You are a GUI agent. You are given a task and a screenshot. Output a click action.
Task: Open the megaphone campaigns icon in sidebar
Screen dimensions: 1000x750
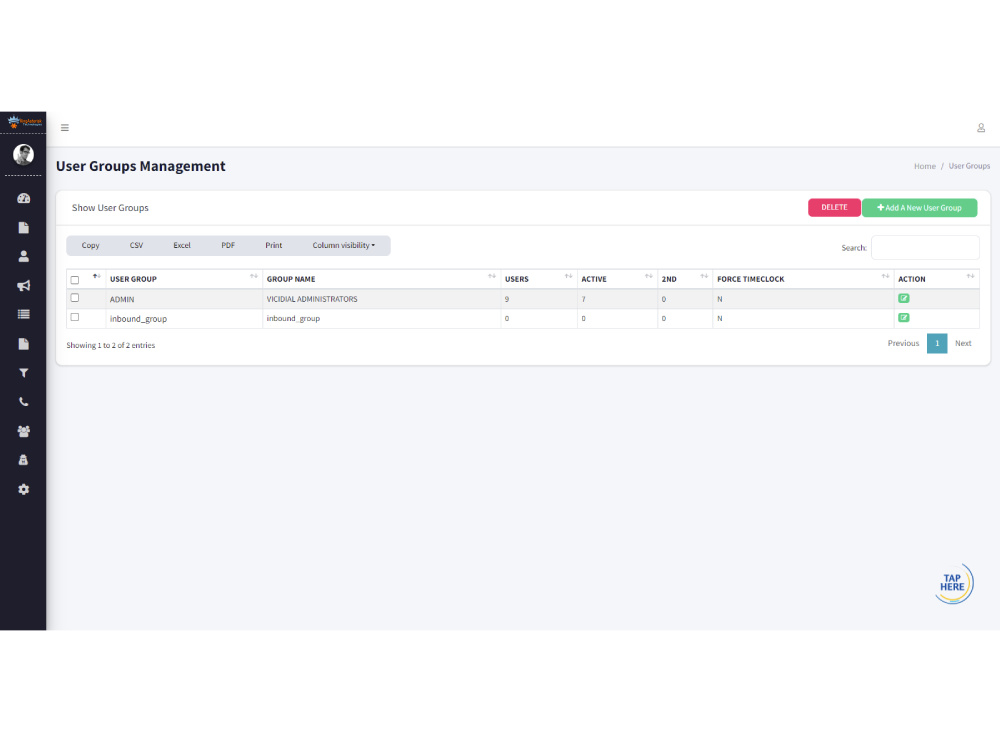[x=24, y=286]
